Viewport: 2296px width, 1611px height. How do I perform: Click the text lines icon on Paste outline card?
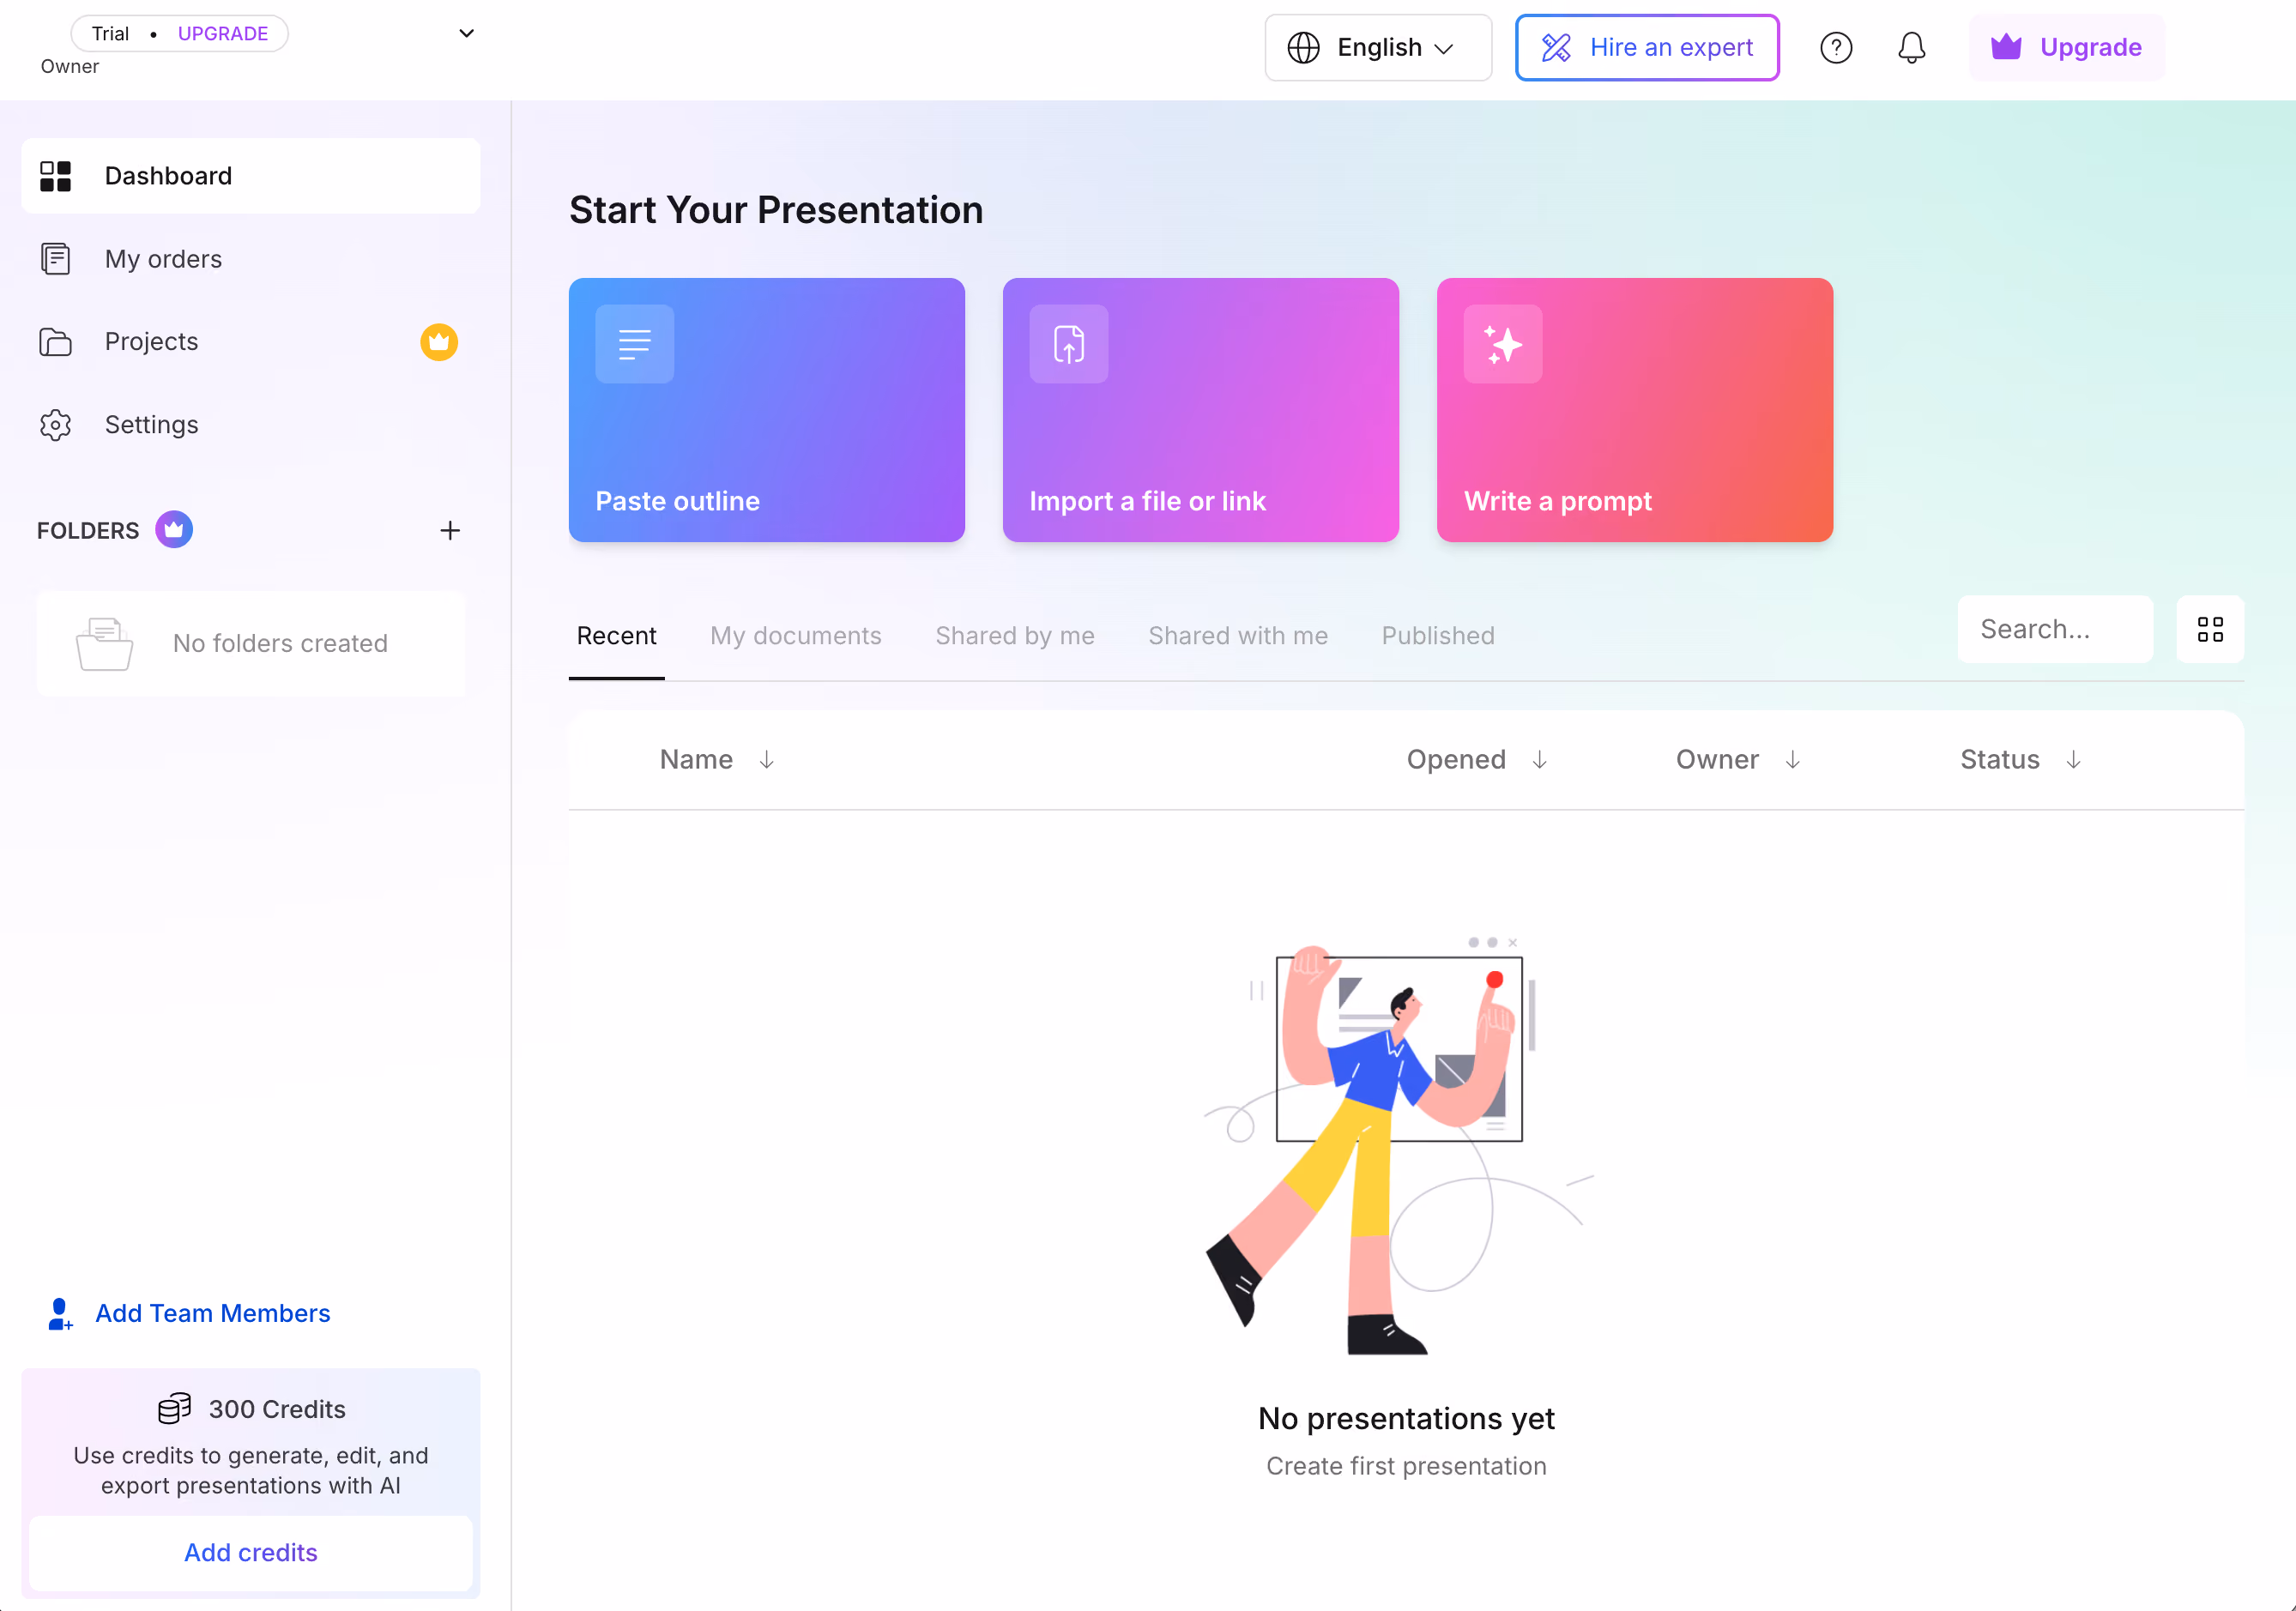pos(635,344)
